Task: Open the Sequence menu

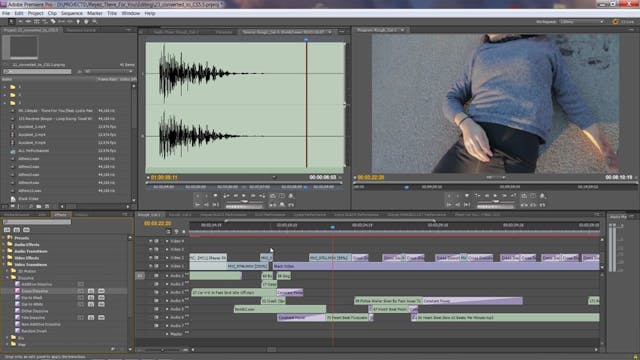Action: [72, 13]
